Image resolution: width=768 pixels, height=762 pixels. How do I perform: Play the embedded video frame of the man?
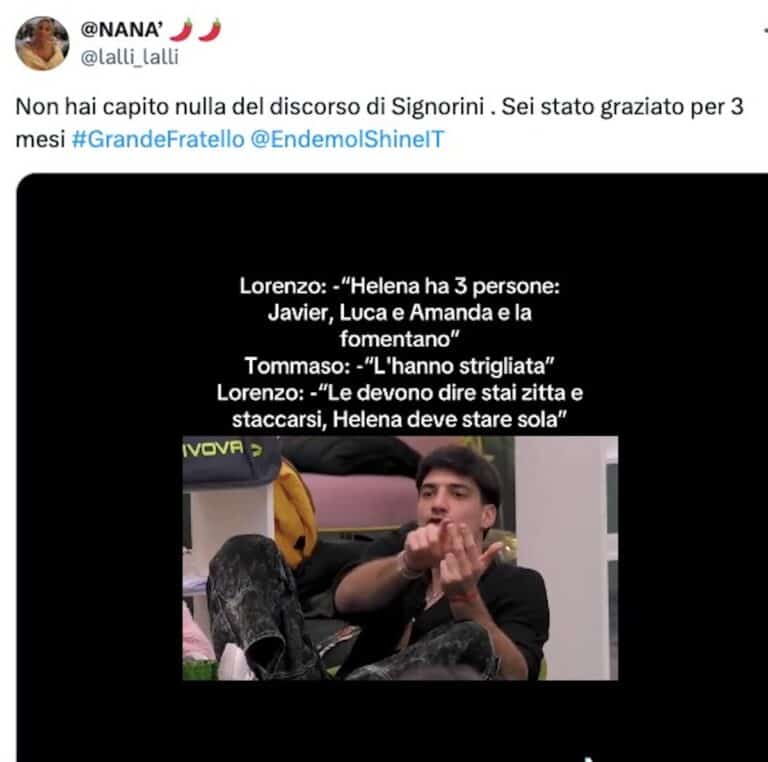[x=400, y=558]
